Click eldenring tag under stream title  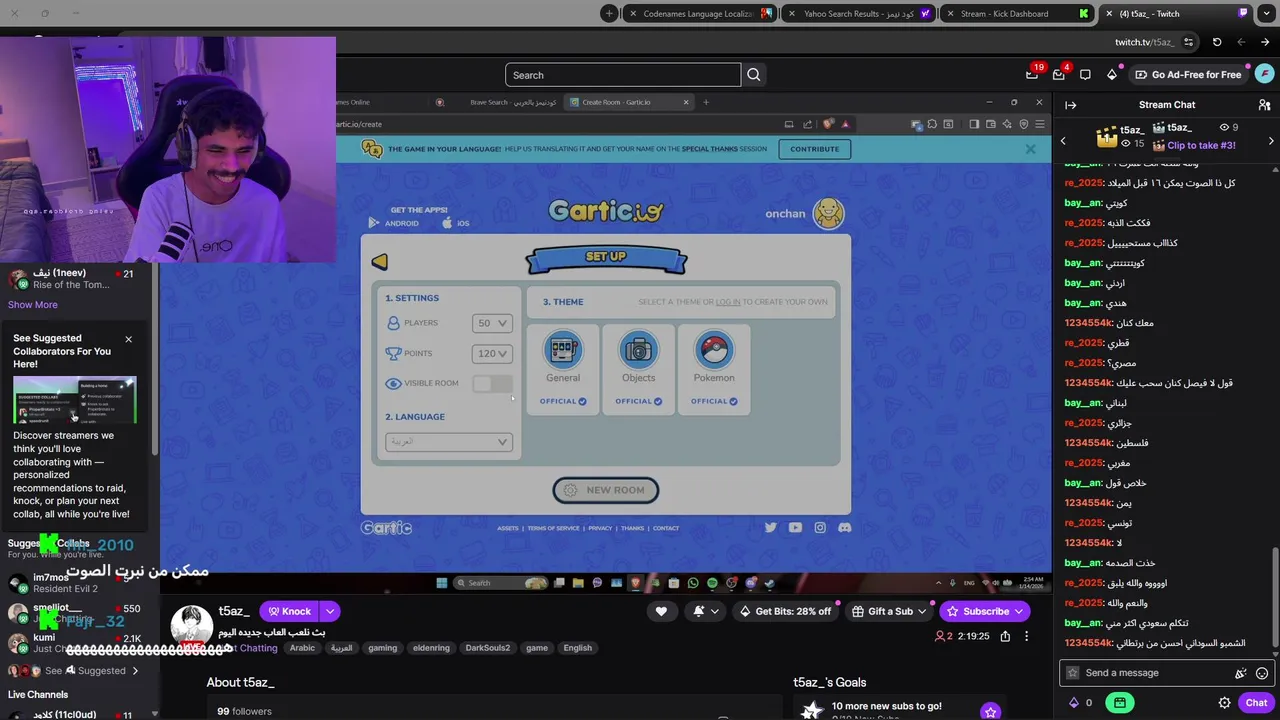pos(431,648)
